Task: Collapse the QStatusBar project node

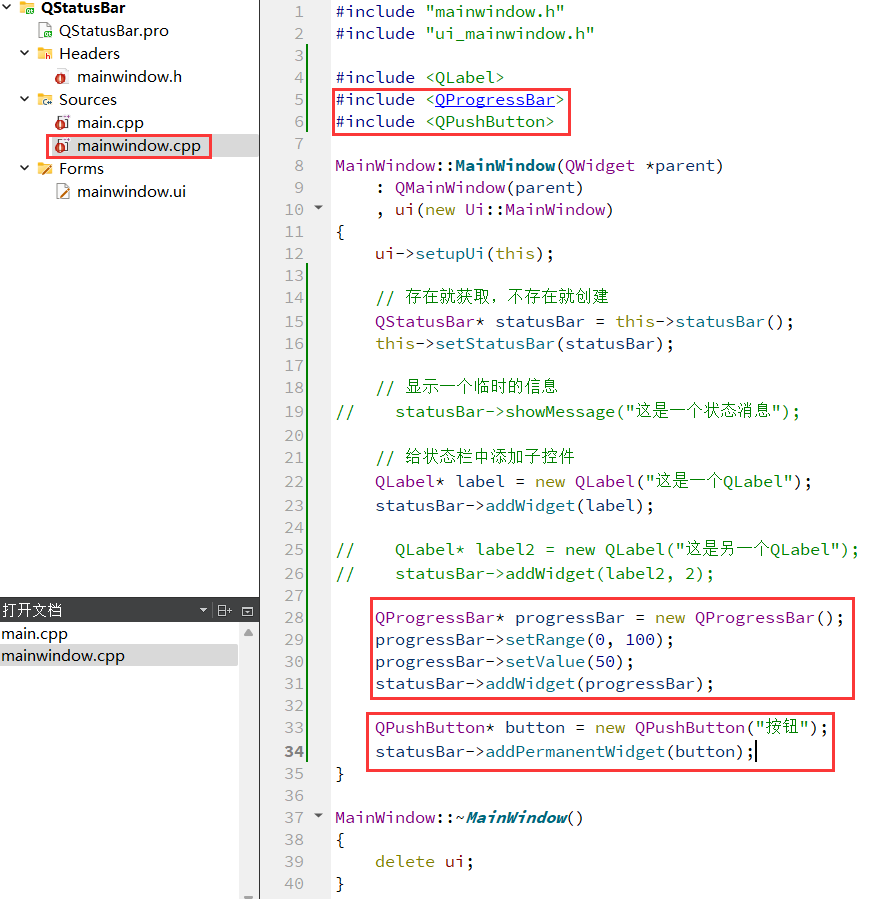Action: coord(7,7)
